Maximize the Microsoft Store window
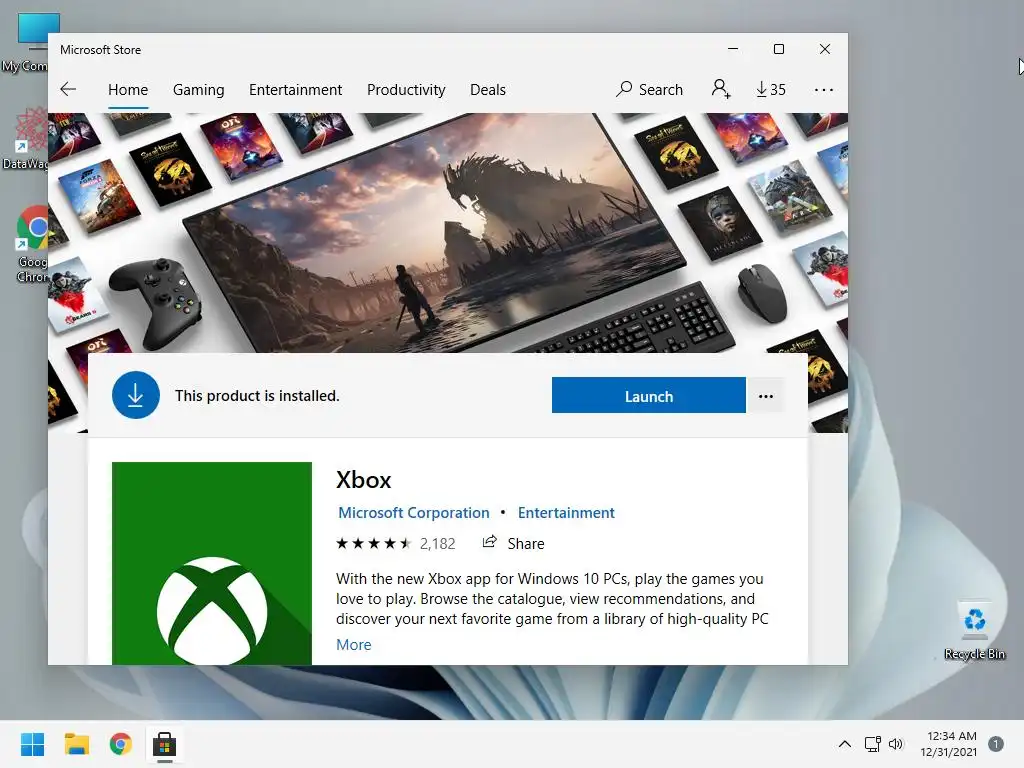This screenshot has height=768, width=1024. [778, 49]
